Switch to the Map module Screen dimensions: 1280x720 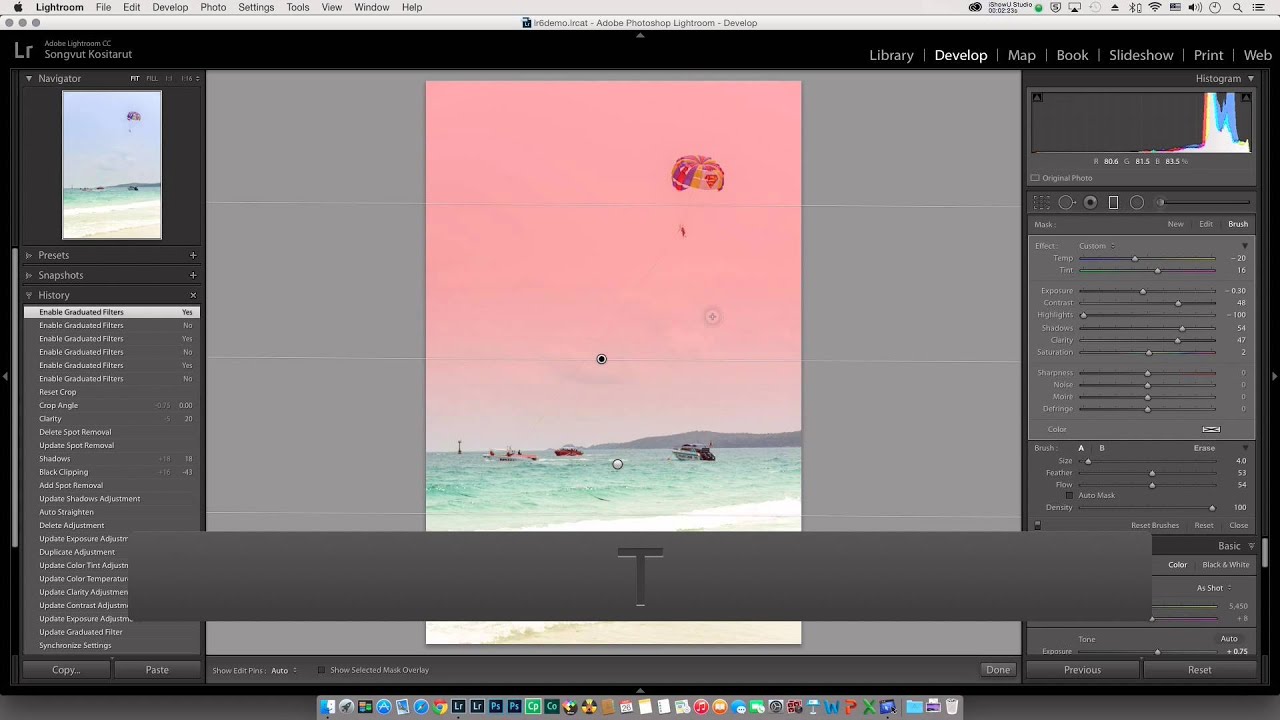(x=1021, y=55)
